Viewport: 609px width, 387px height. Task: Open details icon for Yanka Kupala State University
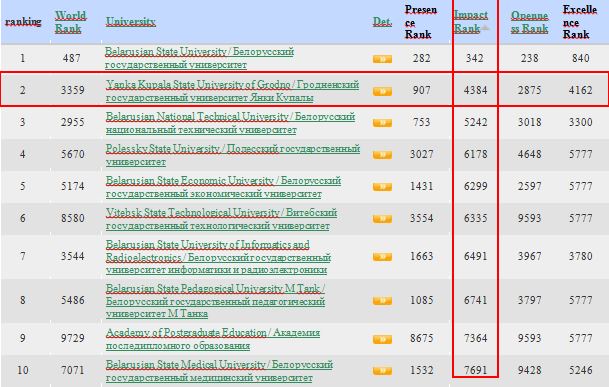[x=382, y=91]
